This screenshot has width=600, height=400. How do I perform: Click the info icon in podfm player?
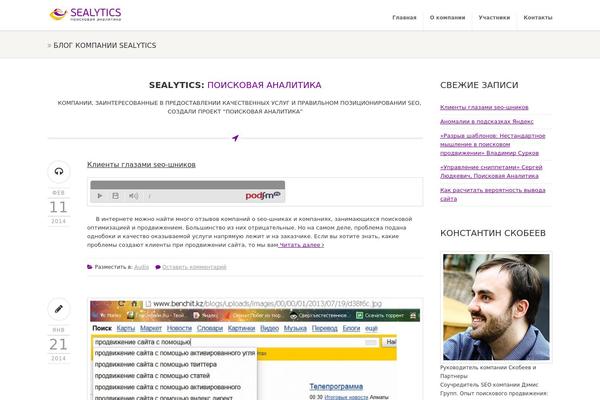tap(149, 196)
